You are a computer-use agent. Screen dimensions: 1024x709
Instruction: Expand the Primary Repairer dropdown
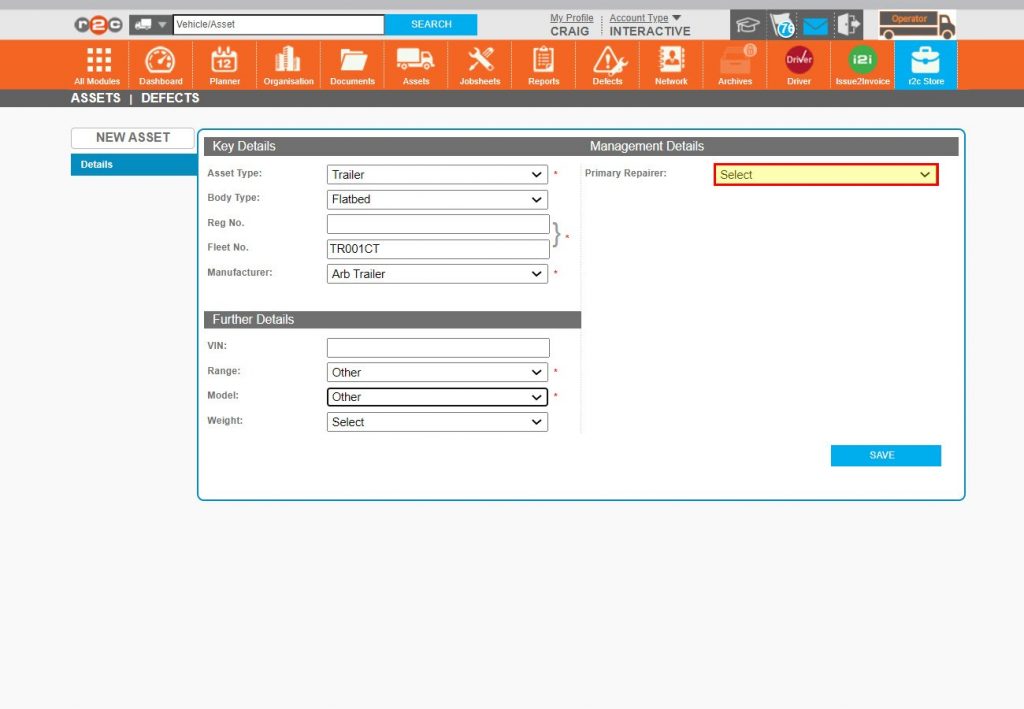coord(826,175)
